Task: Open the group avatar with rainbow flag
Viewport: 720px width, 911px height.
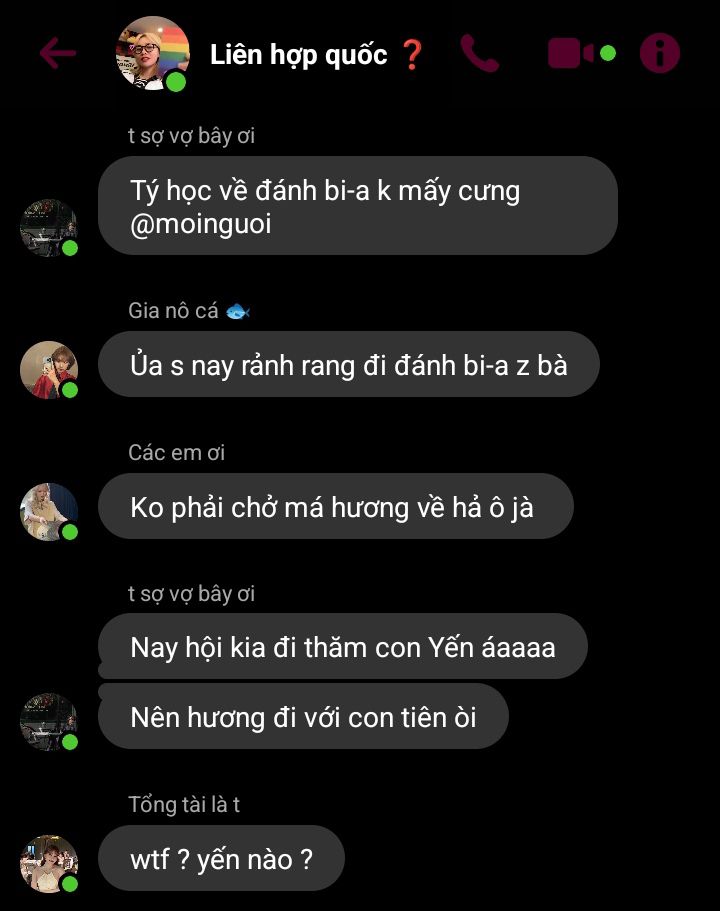Action: coord(153,53)
